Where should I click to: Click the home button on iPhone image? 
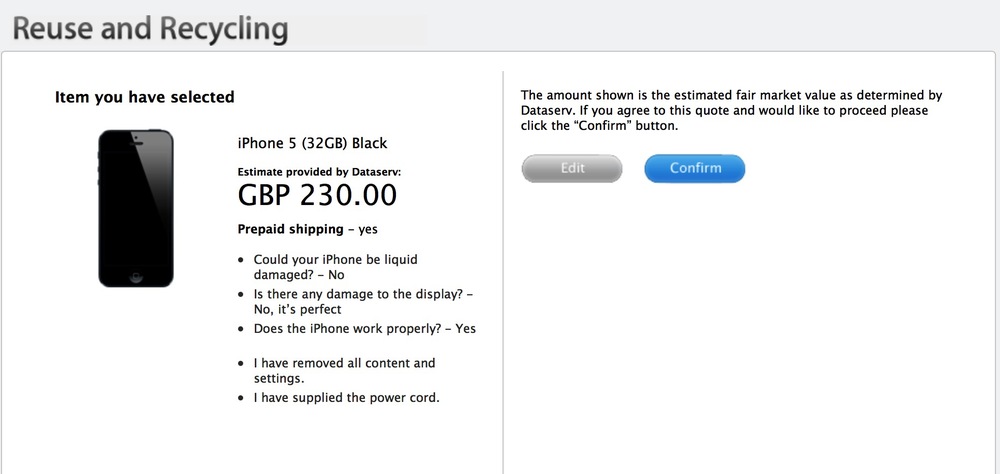[x=136, y=277]
